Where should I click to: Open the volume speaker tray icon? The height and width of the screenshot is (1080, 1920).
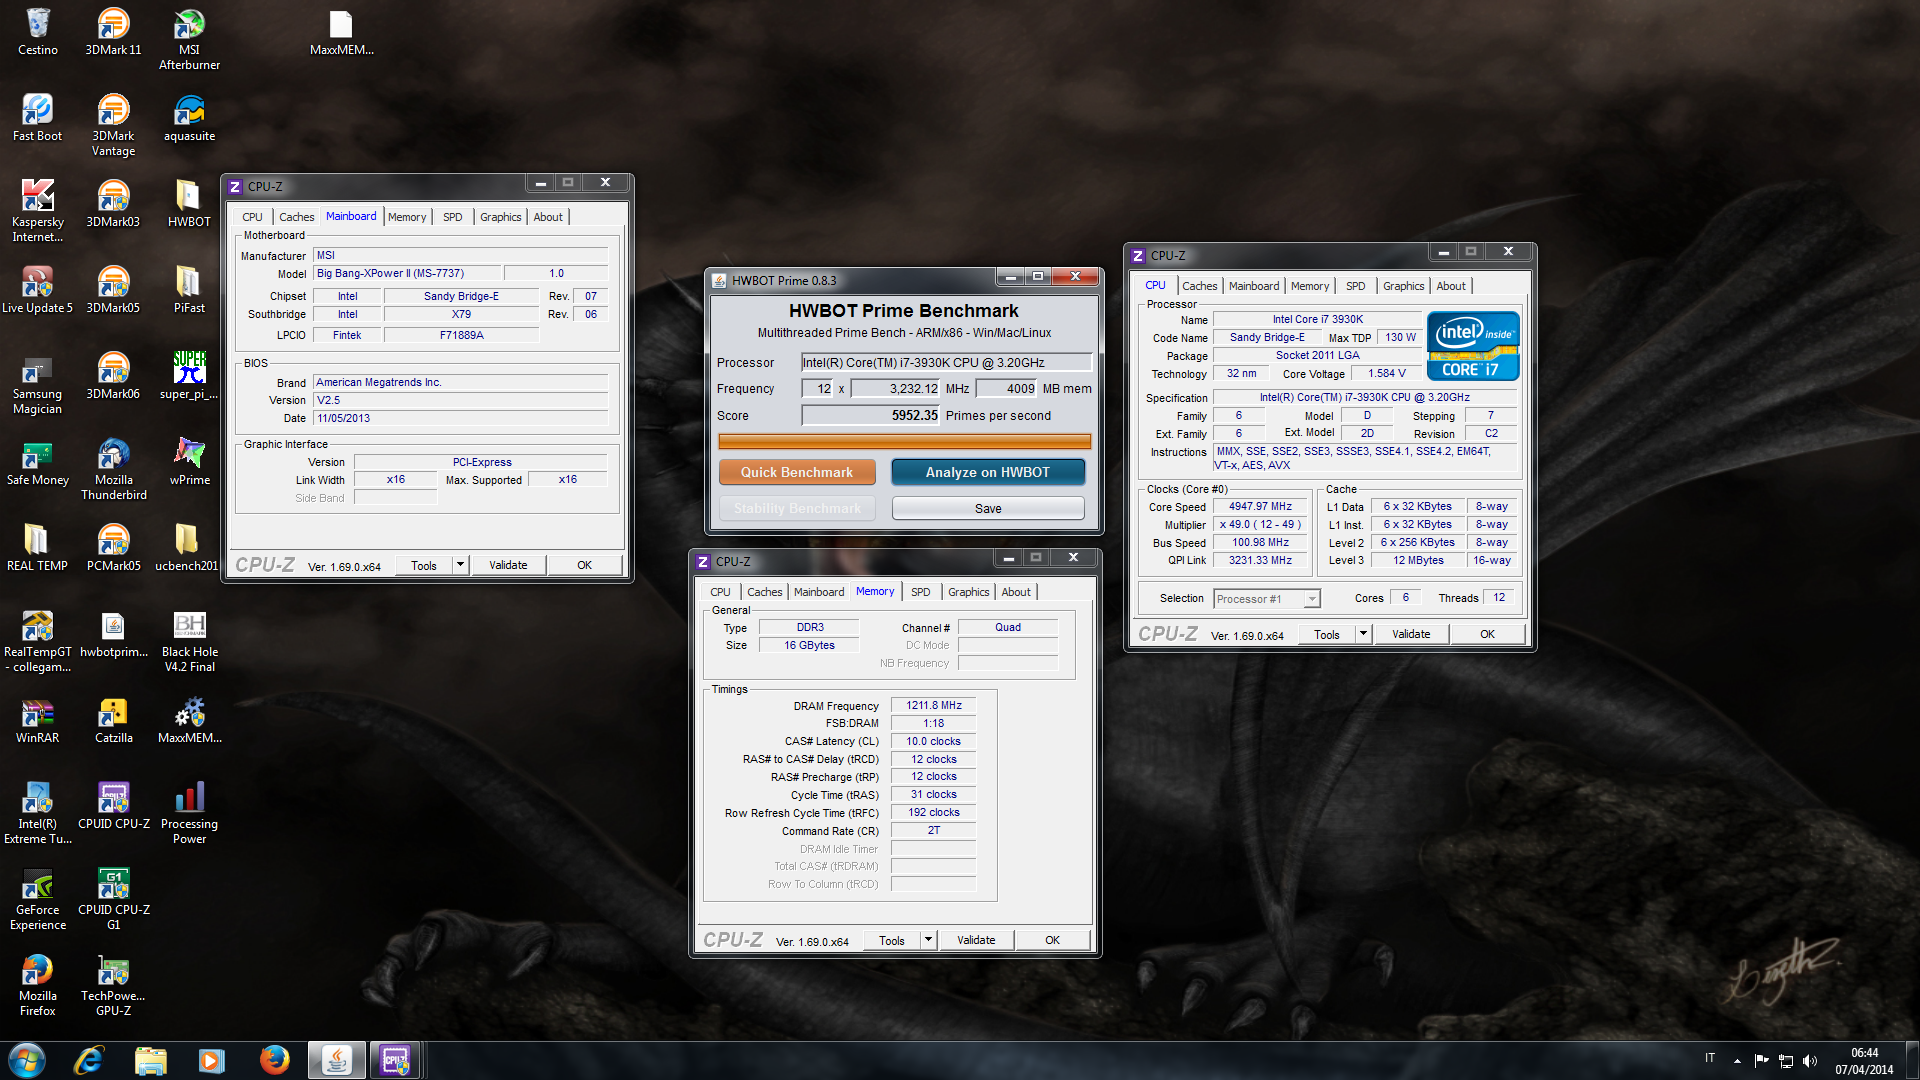[1810, 1061]
